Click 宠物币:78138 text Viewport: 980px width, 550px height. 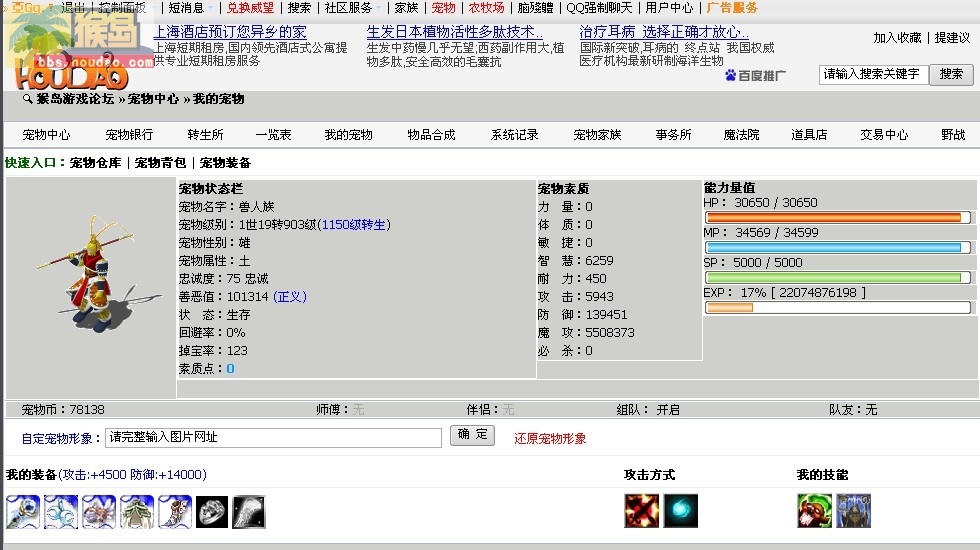(63, 410)
